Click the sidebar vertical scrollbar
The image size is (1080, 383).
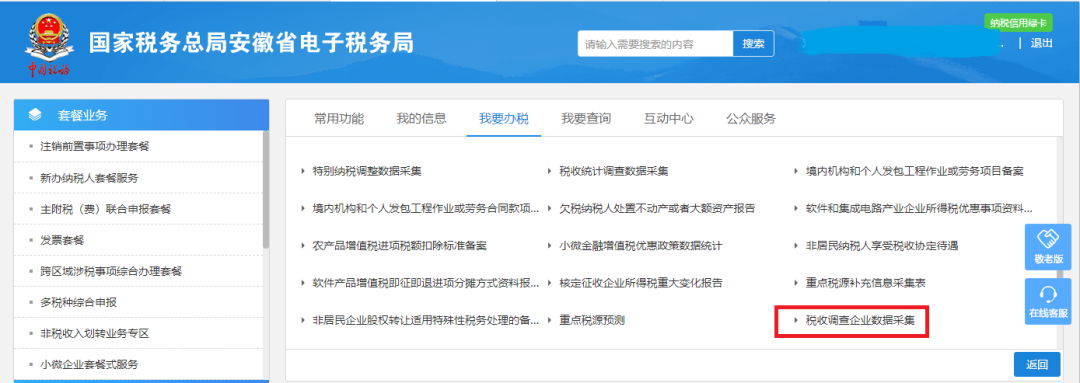pyautogui.click(x=266, y=189)
